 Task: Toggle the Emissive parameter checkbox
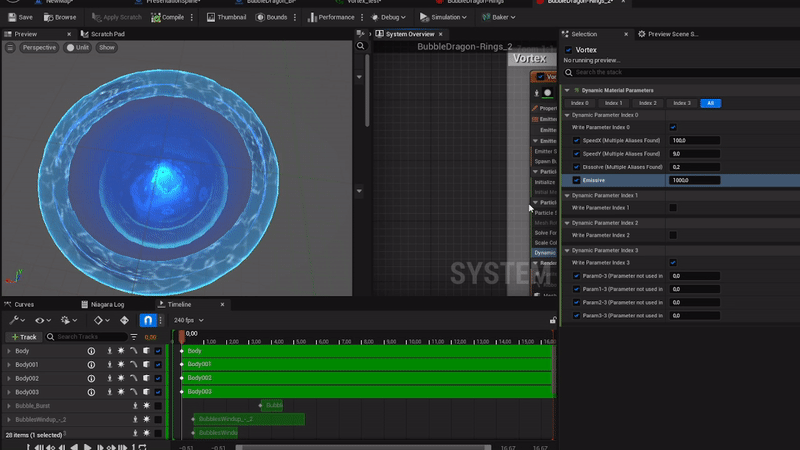(x=577, y=180)
